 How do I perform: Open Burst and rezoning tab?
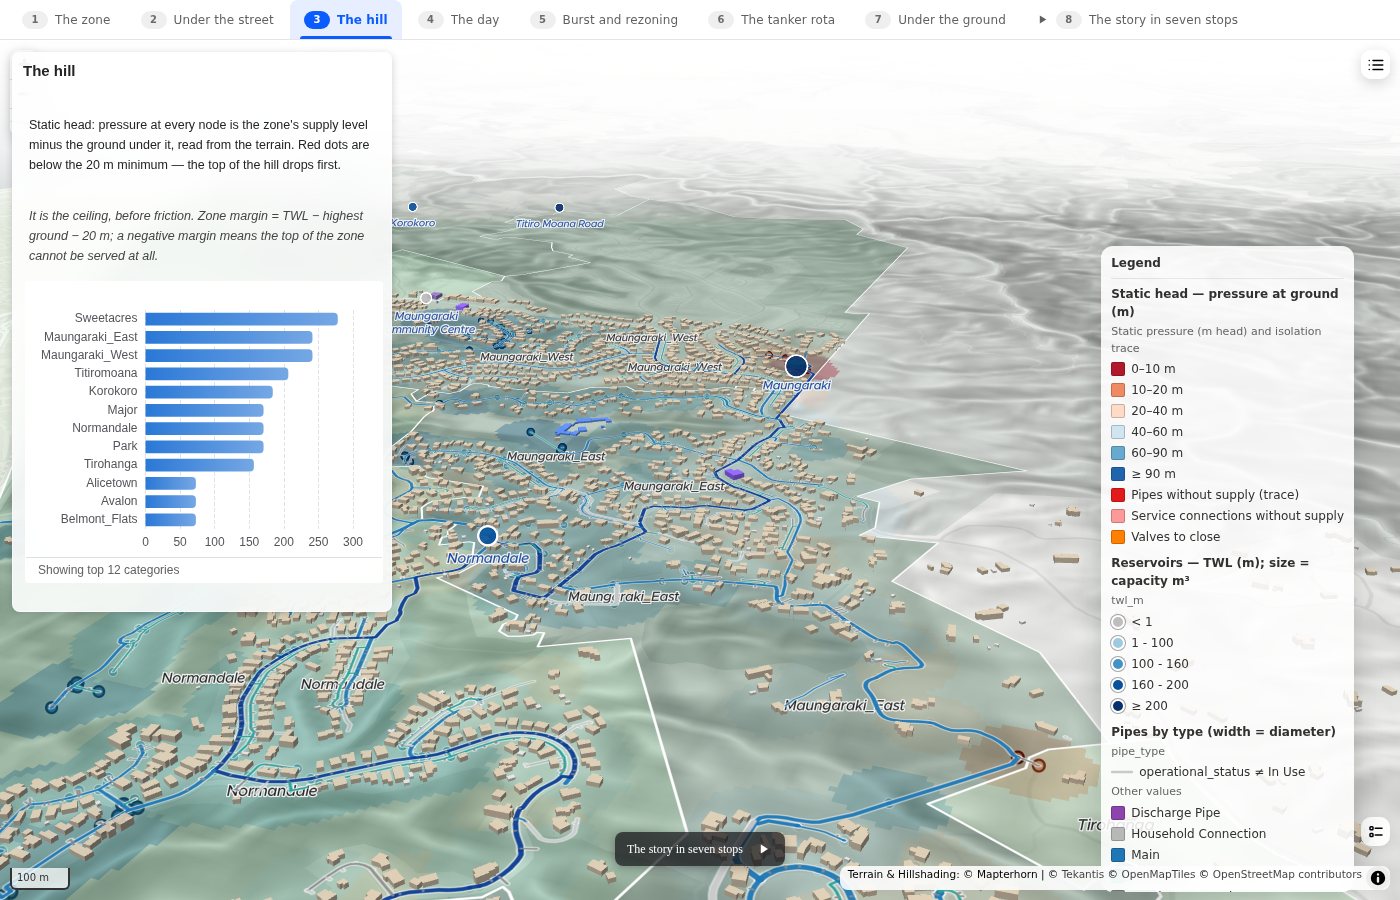[604, 19]
